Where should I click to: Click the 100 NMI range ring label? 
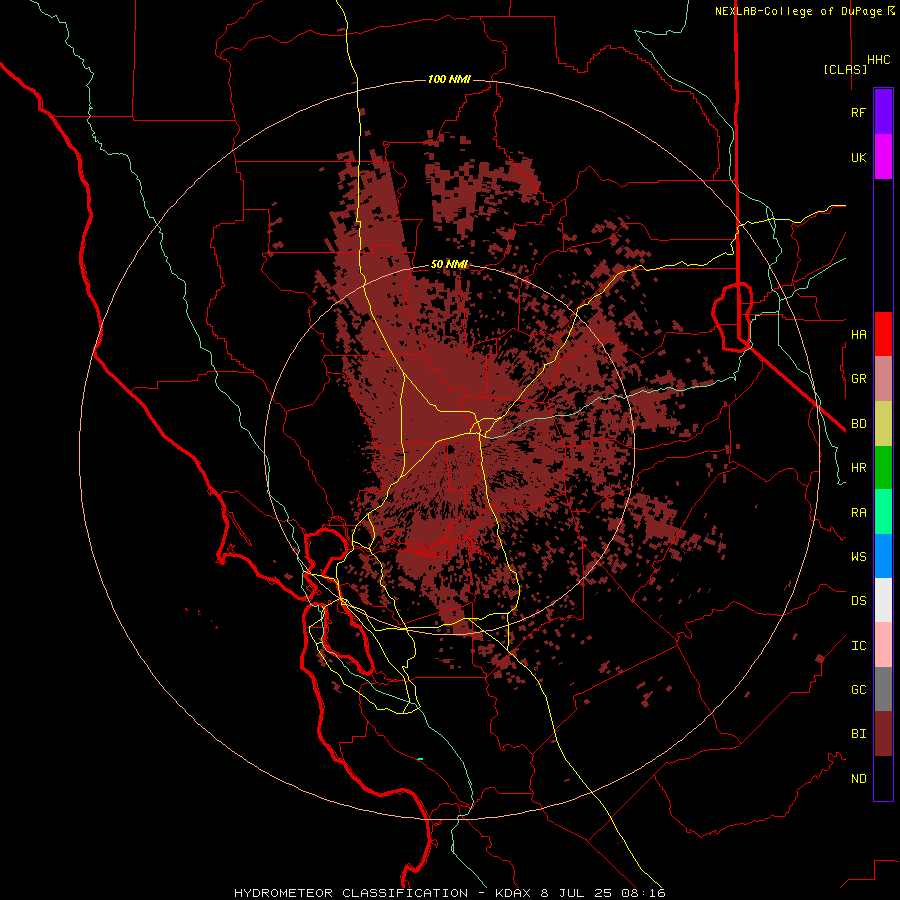coord(449,79)
